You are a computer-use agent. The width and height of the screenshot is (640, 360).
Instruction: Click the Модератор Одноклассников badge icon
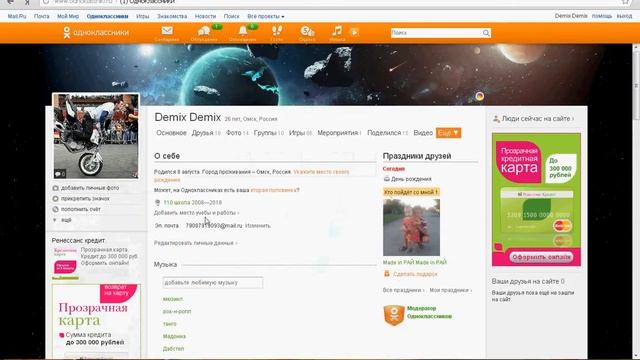pos(394,315)
